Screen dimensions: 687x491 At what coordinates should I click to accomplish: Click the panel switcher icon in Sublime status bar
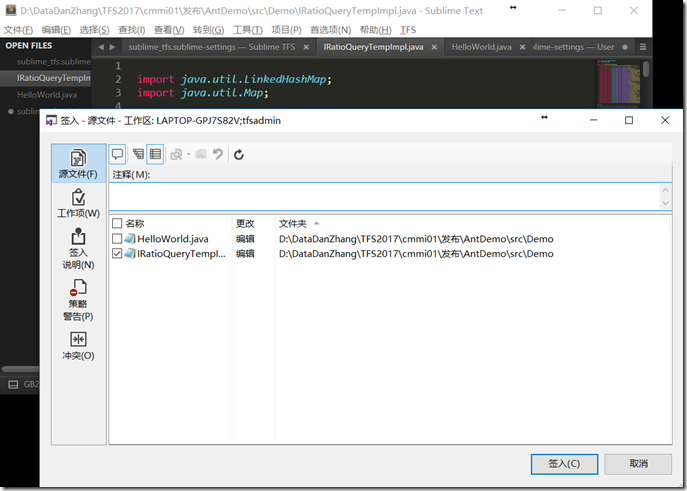point(13,385)
